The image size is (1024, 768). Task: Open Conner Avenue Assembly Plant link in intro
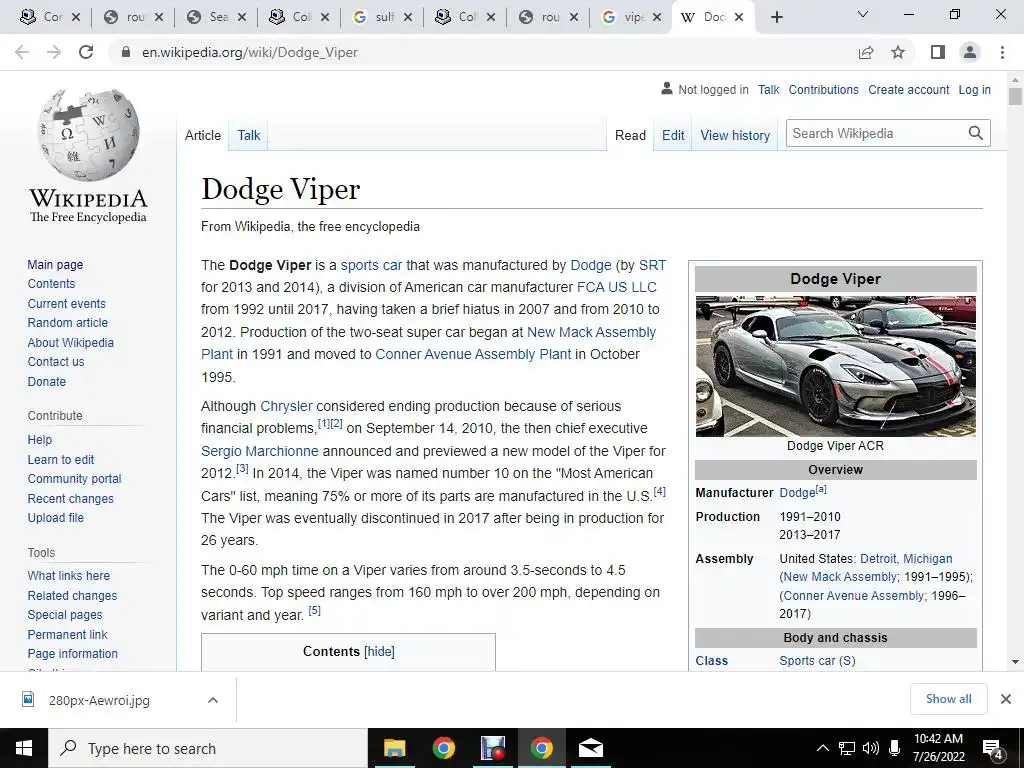(473, 354)
